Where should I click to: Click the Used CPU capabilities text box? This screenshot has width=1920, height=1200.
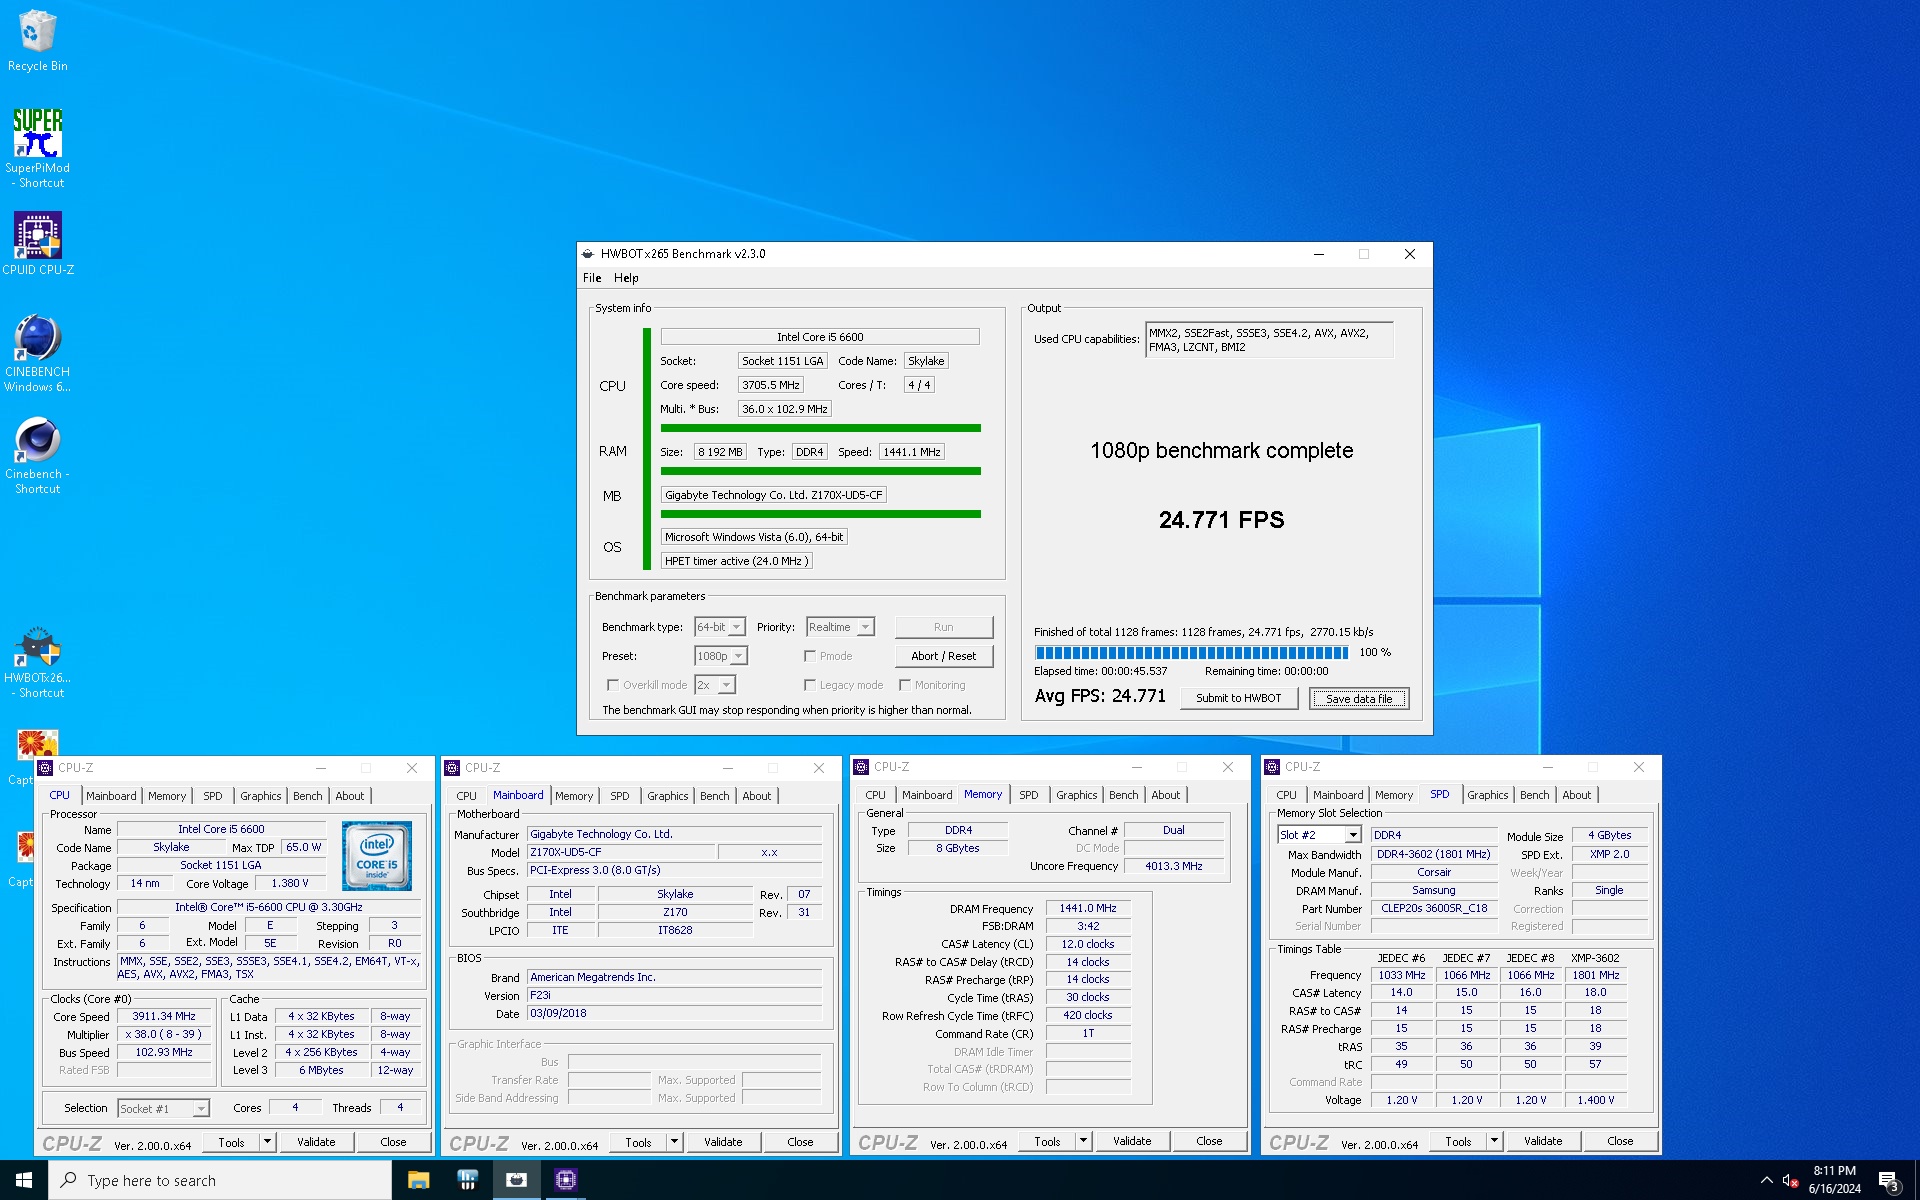[x=1269, y=340]
